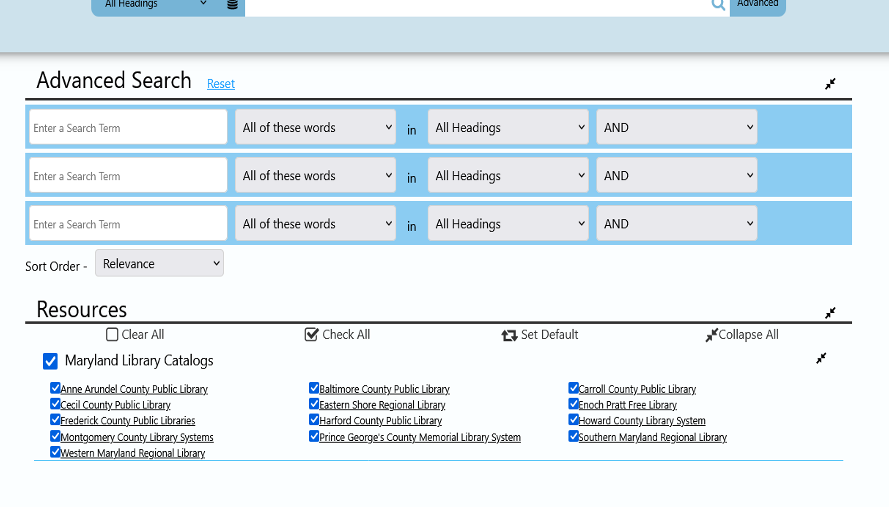This screenshot has width=890, height=508.
Task: Click the Clear All label
Action: click(142, 335)
